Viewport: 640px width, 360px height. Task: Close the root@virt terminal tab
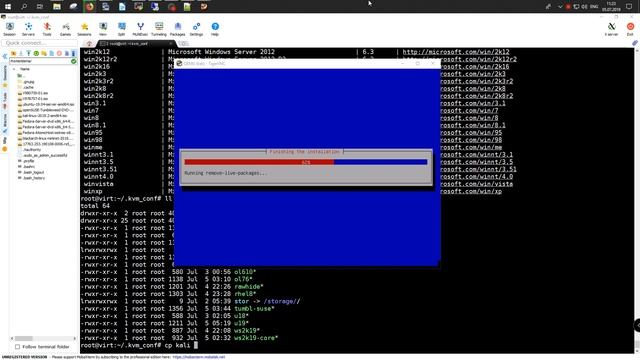[x=171, y=43]
